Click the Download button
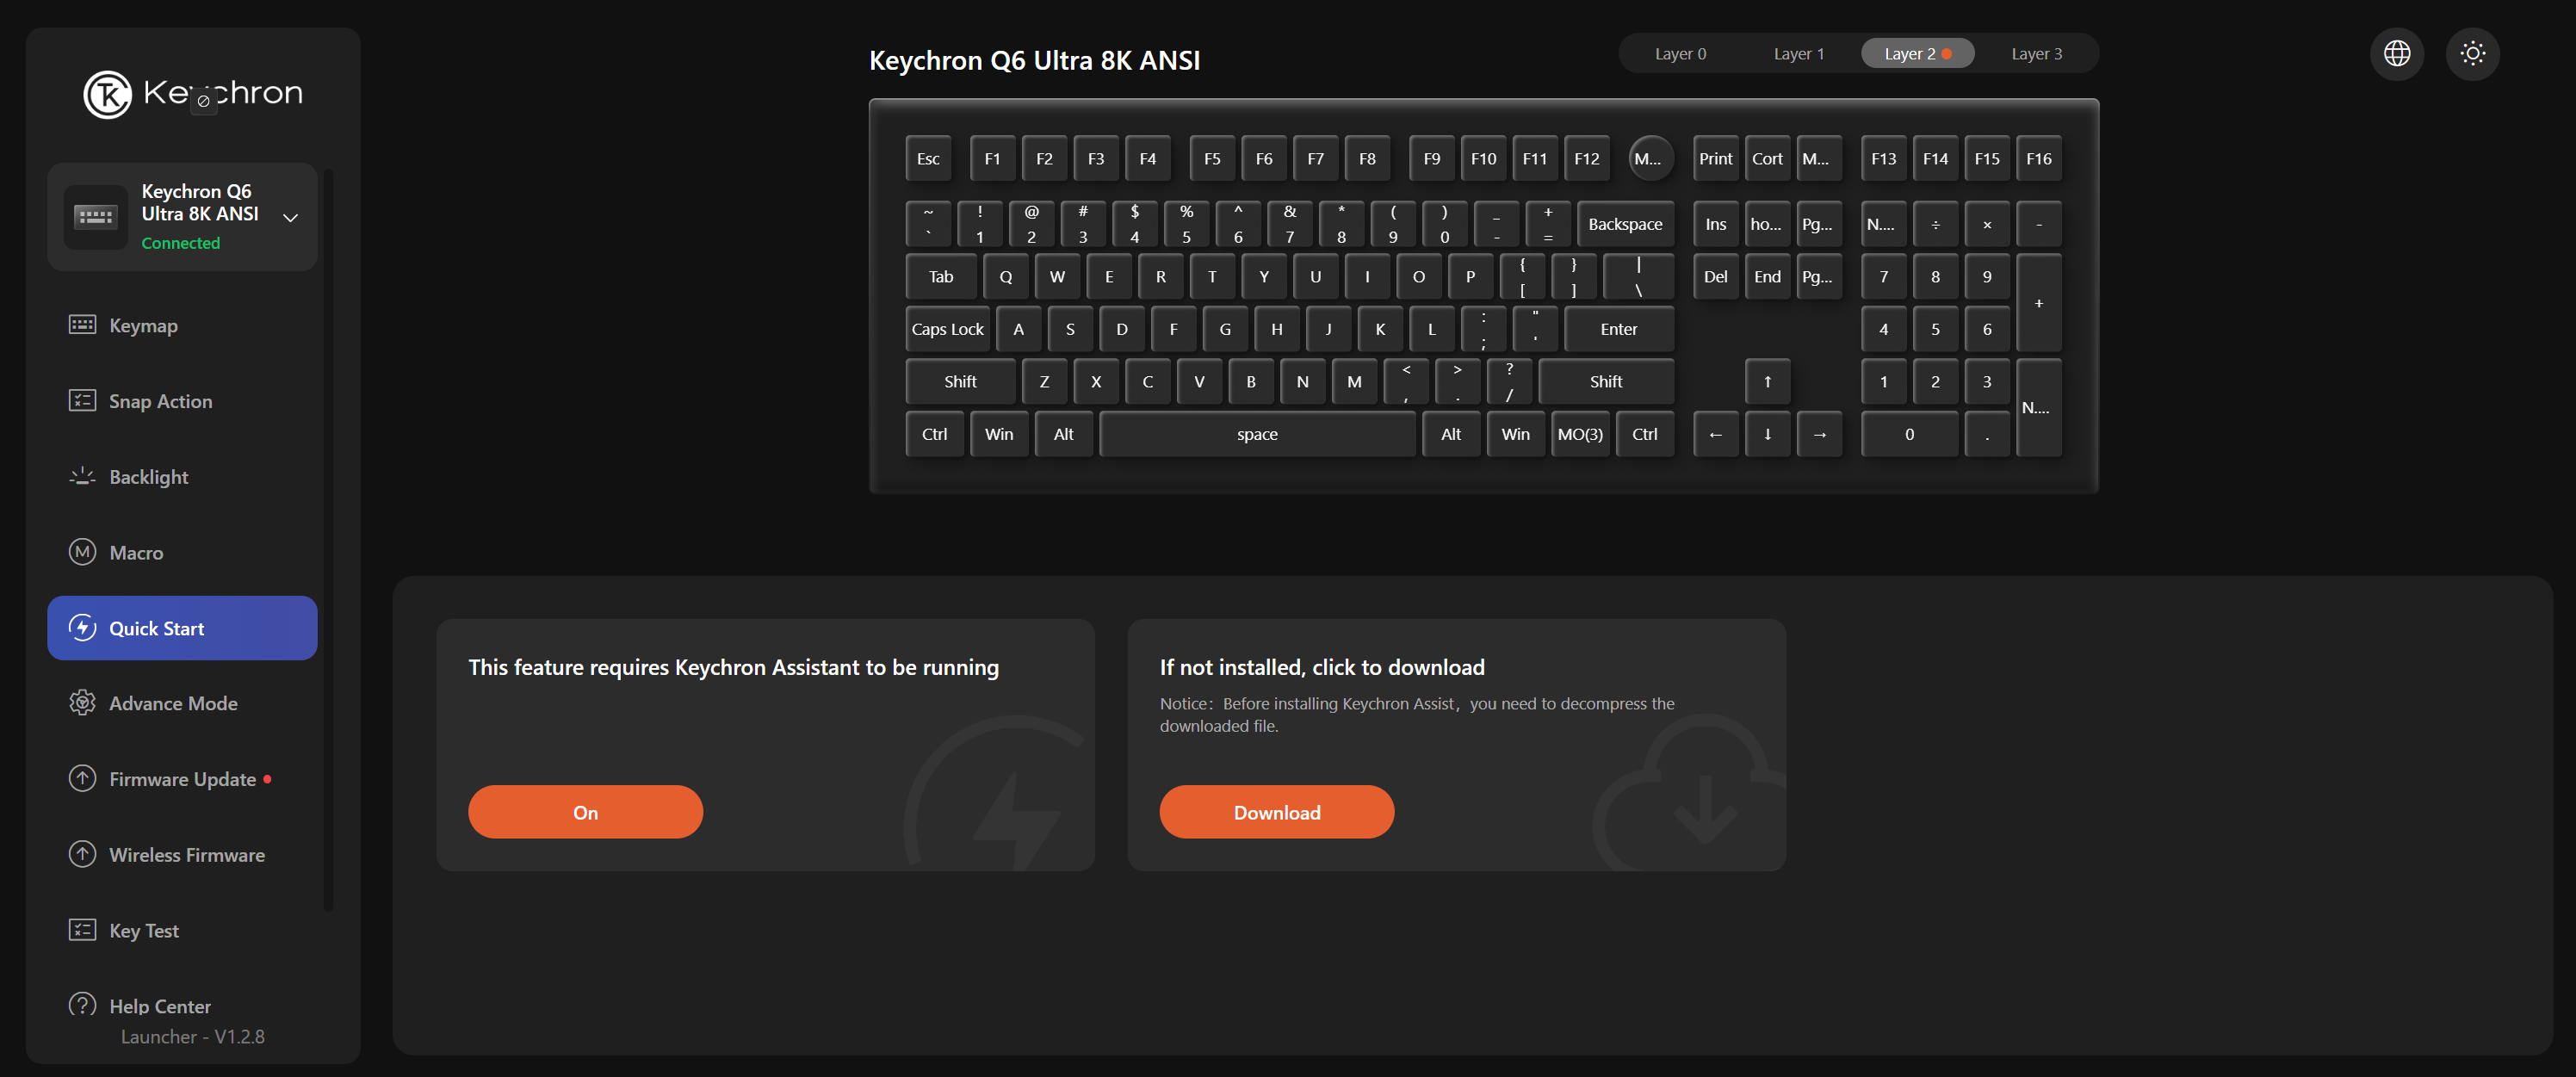The width and height of the screenshot is (2576, 1077). pyautogui.click(x=1276, y=812)
